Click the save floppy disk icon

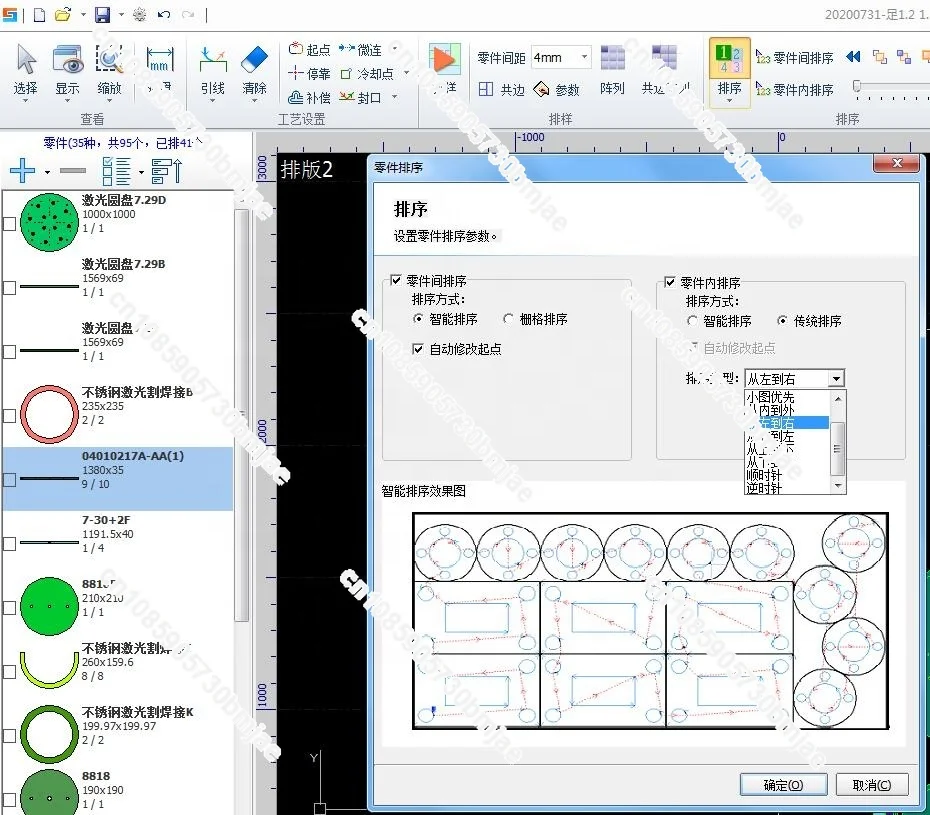(x=103, y=14)
